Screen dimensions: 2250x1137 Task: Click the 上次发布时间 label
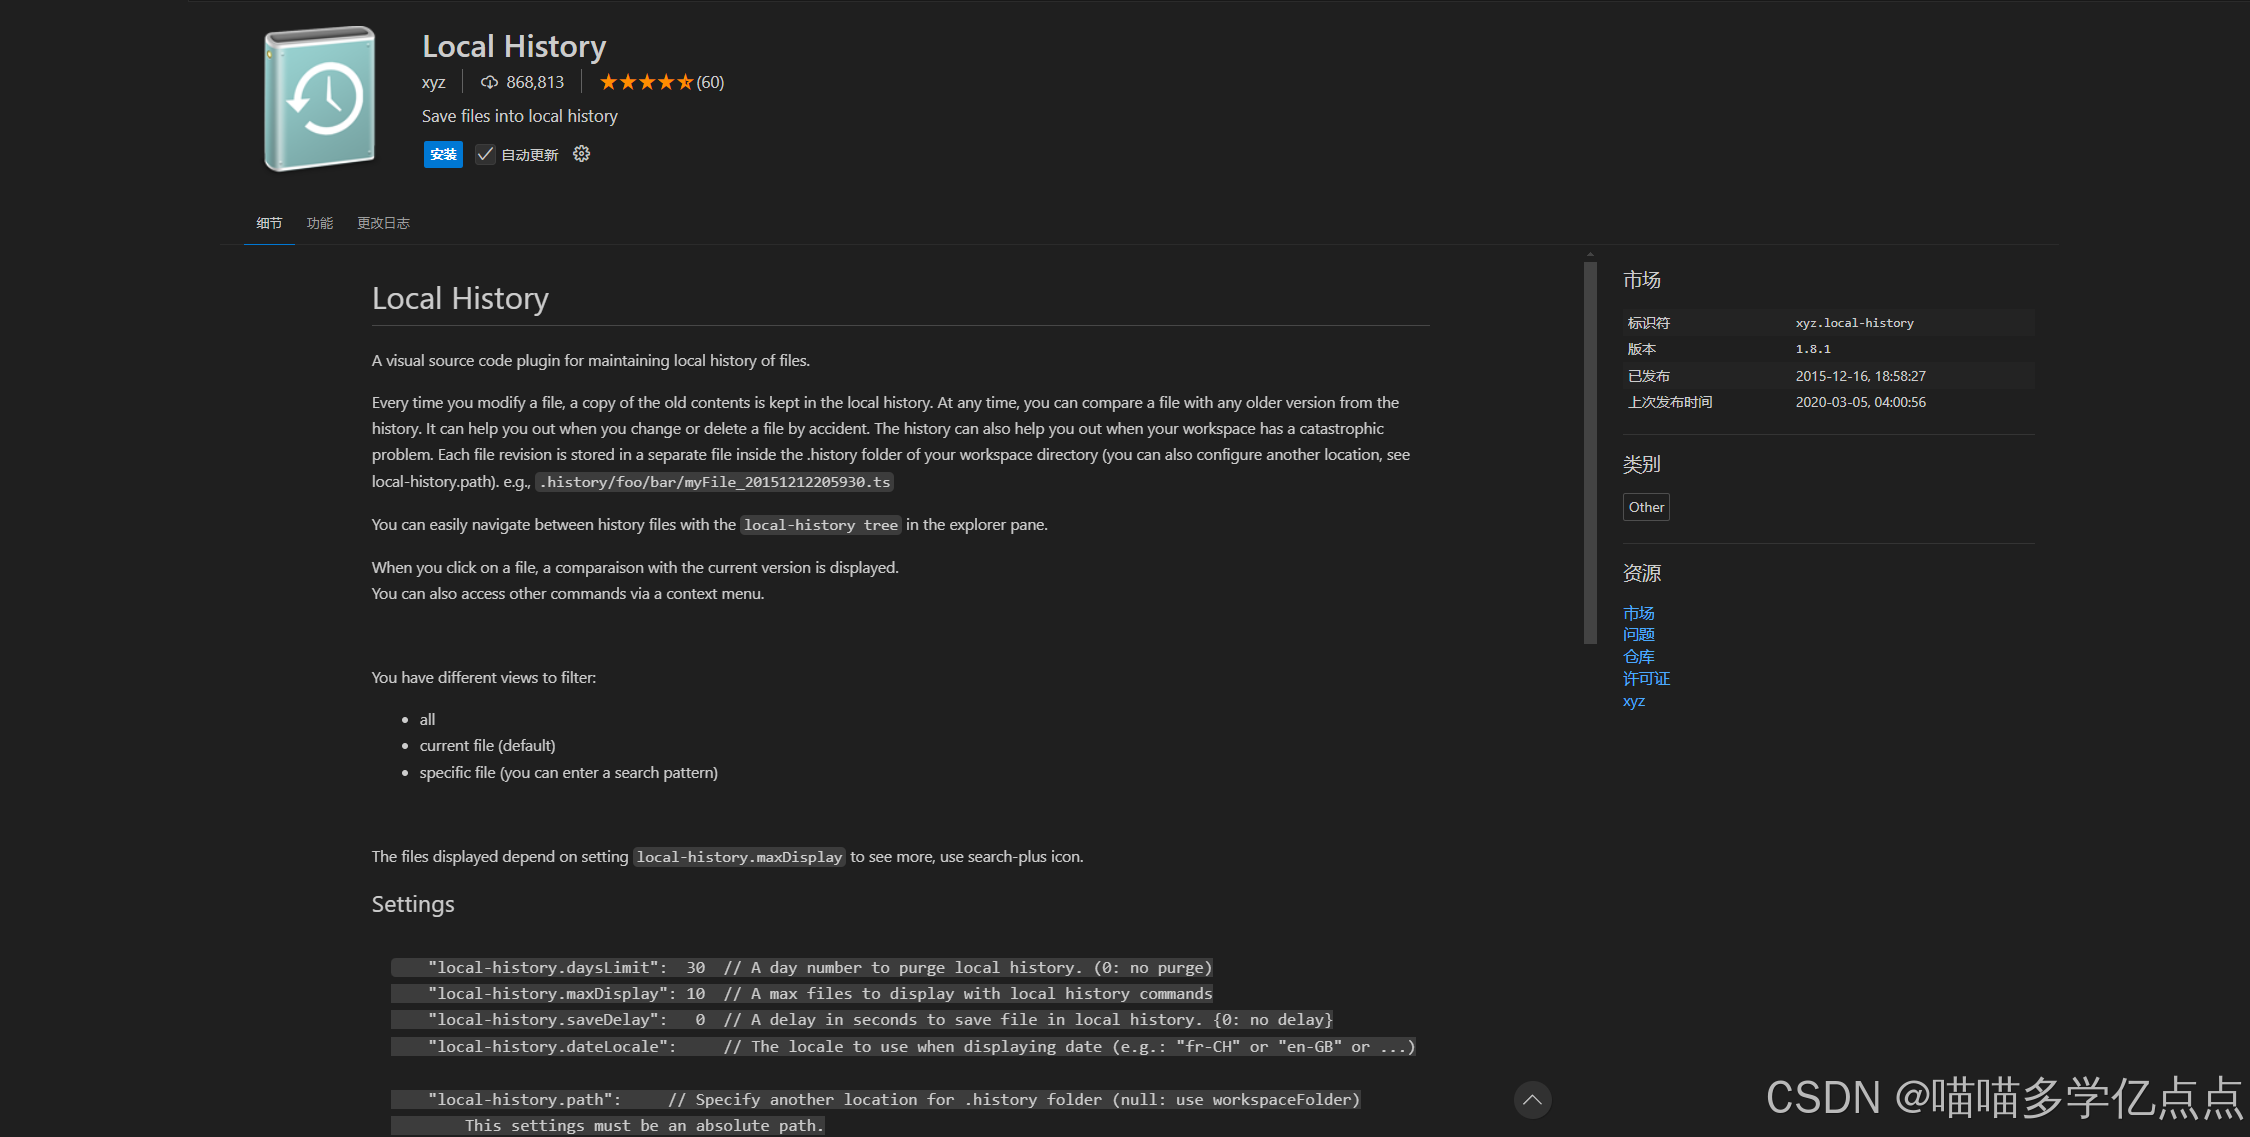point(1669,402)
